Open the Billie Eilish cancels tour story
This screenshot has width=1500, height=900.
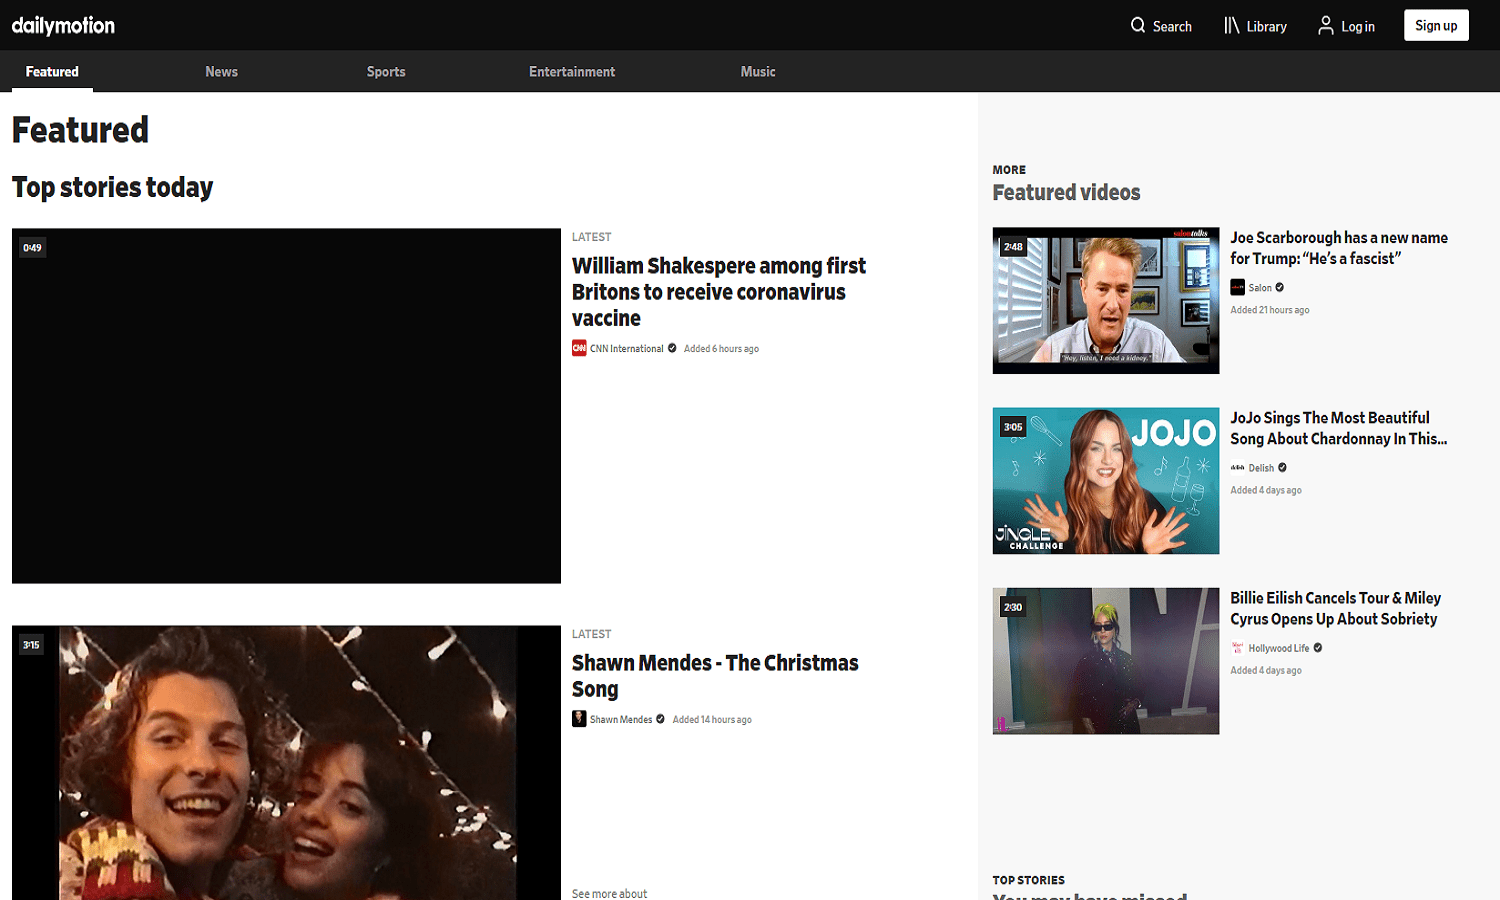click(x=1335, y=608)
